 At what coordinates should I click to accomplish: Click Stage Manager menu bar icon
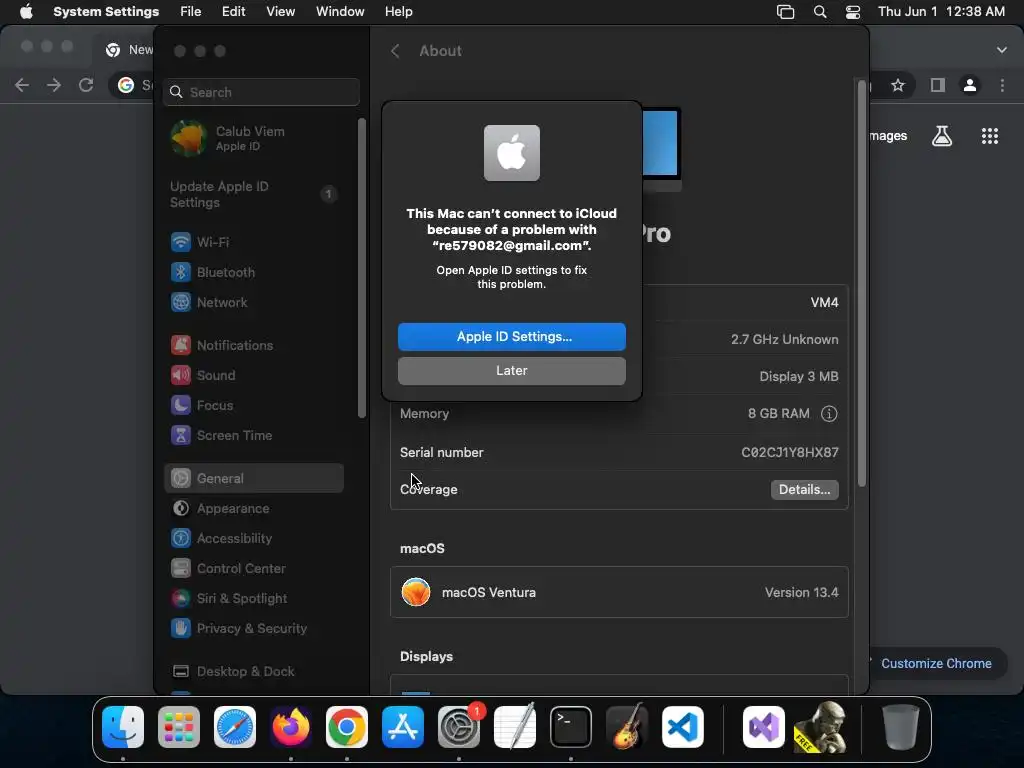point(786,12)
